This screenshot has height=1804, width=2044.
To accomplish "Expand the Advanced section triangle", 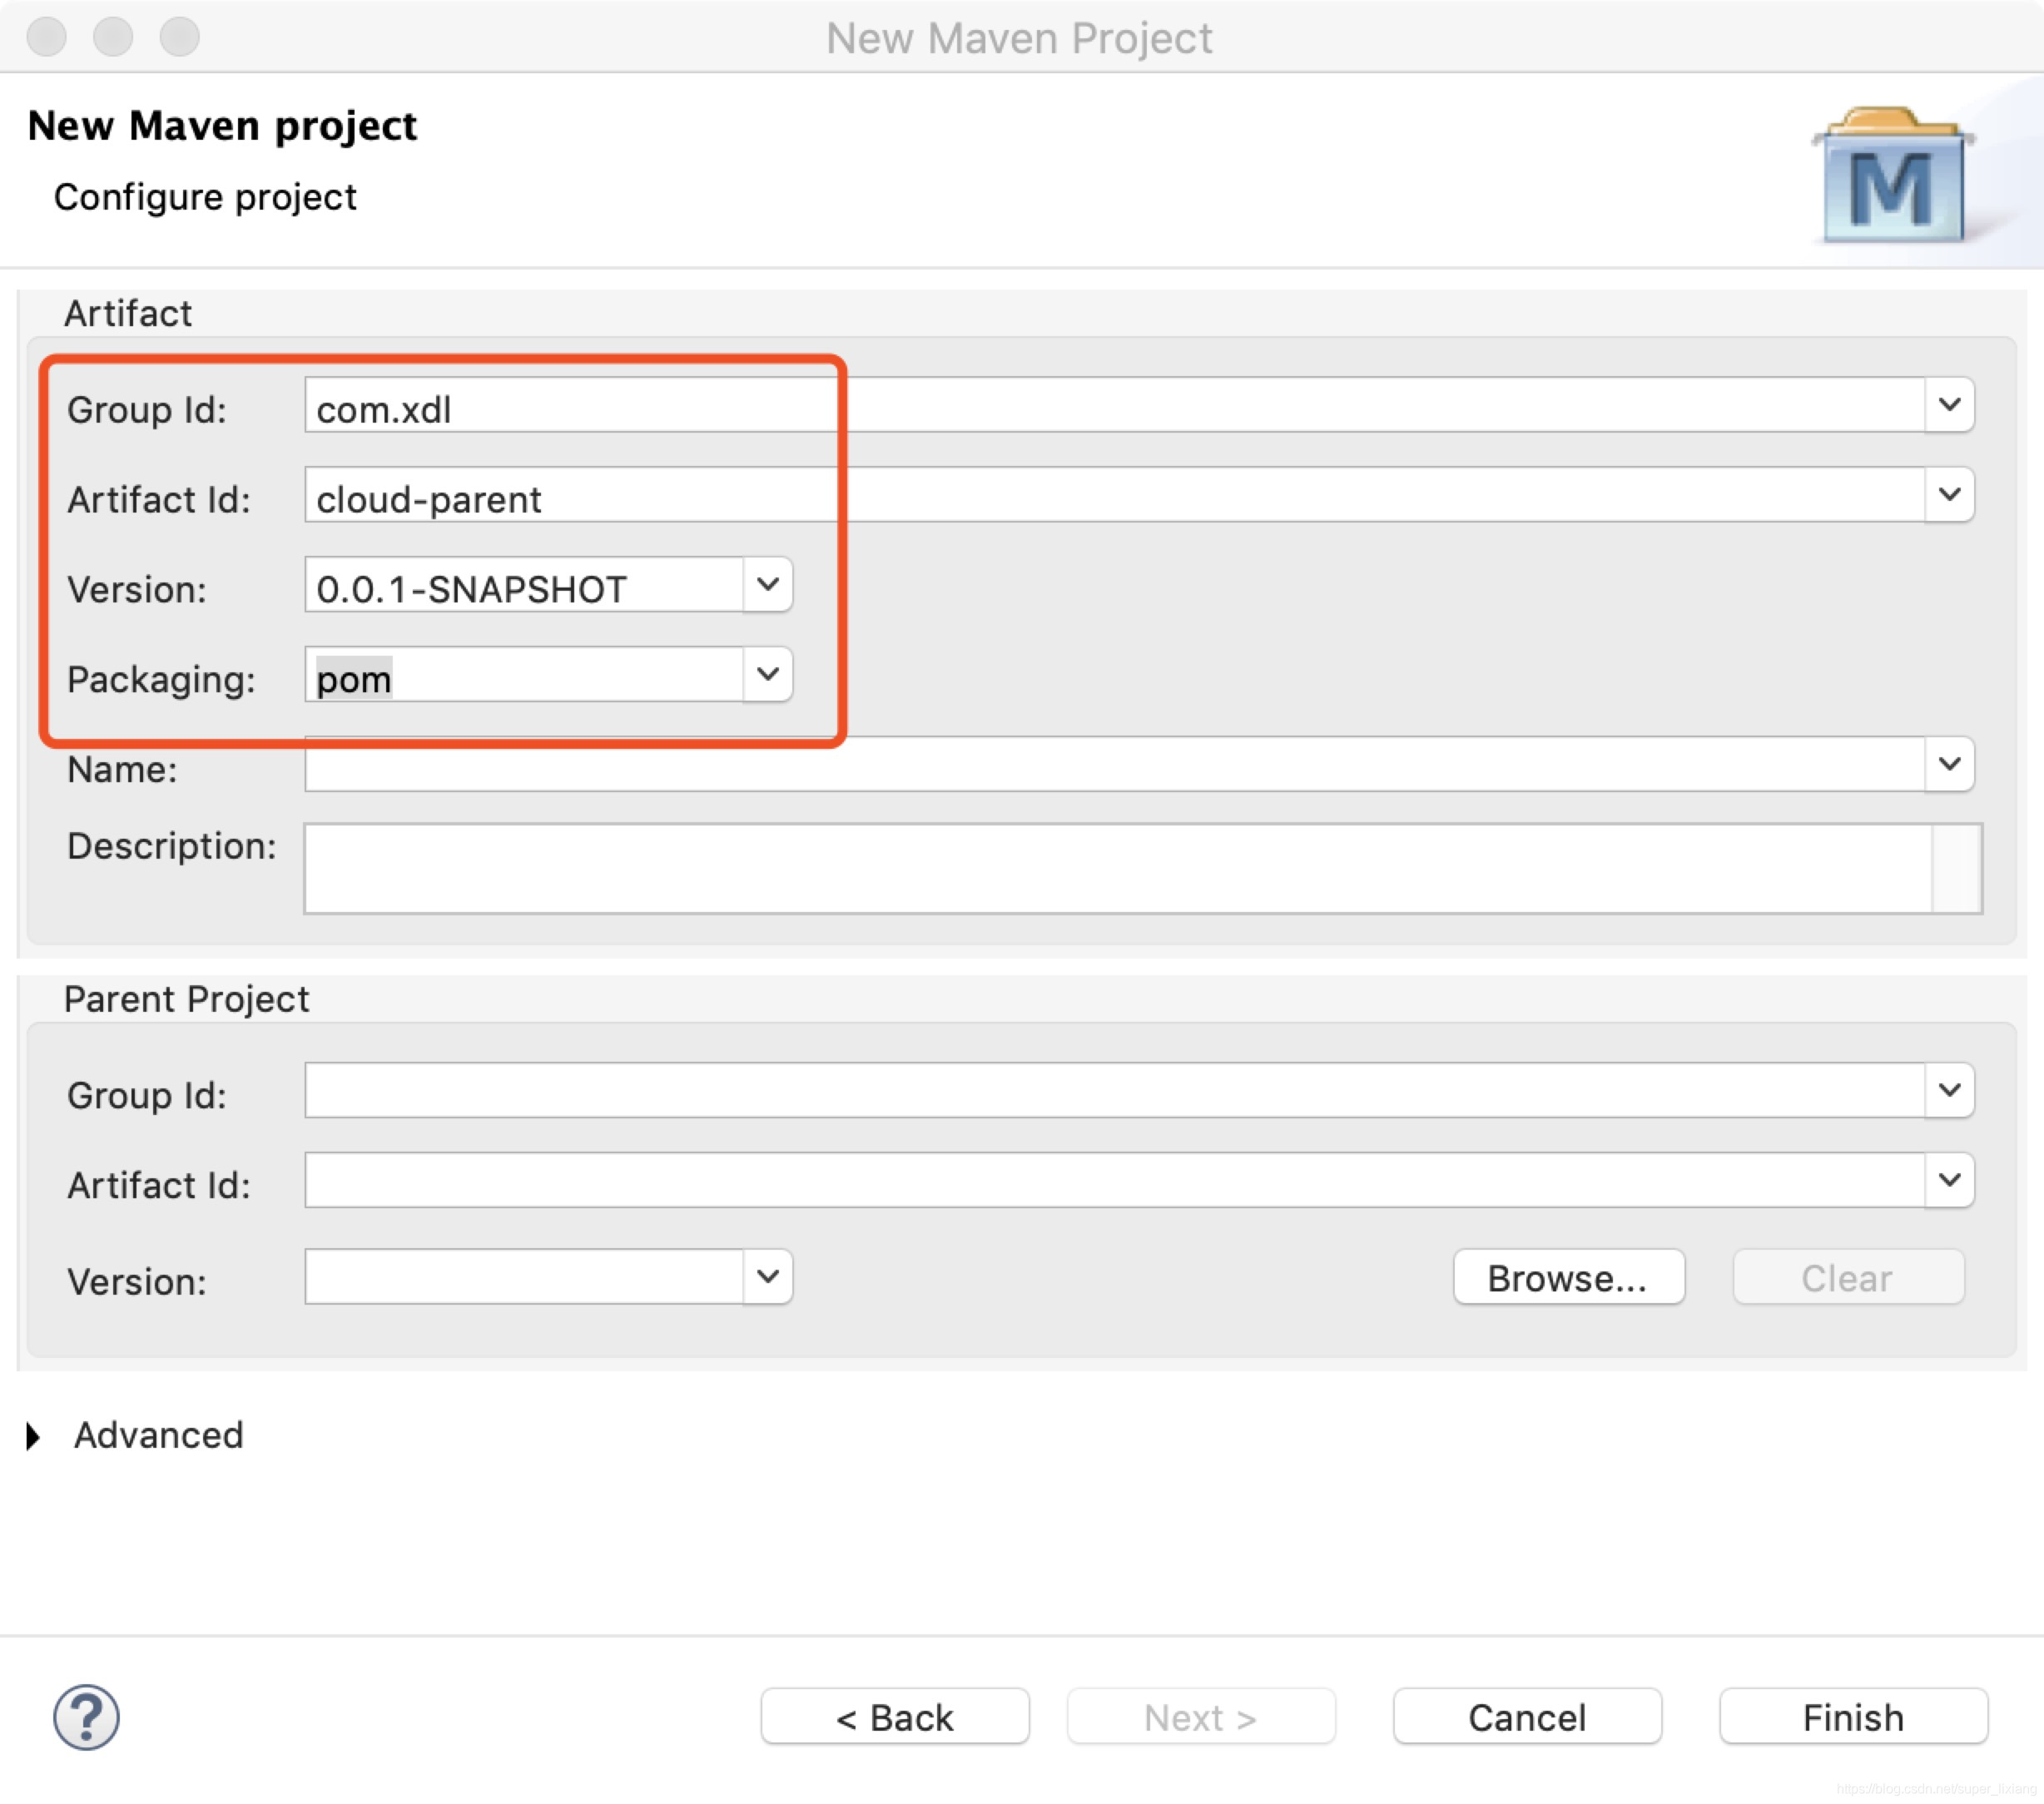I will click(x=34, y=1436).
